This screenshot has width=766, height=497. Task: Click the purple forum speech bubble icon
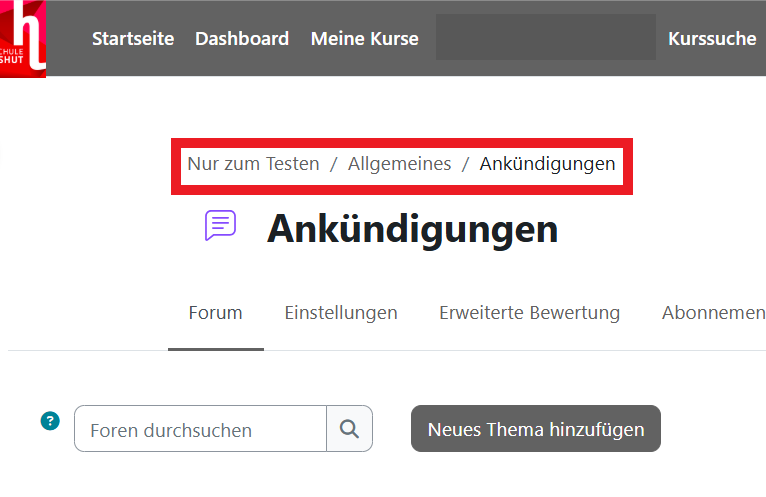click(220, 226)
